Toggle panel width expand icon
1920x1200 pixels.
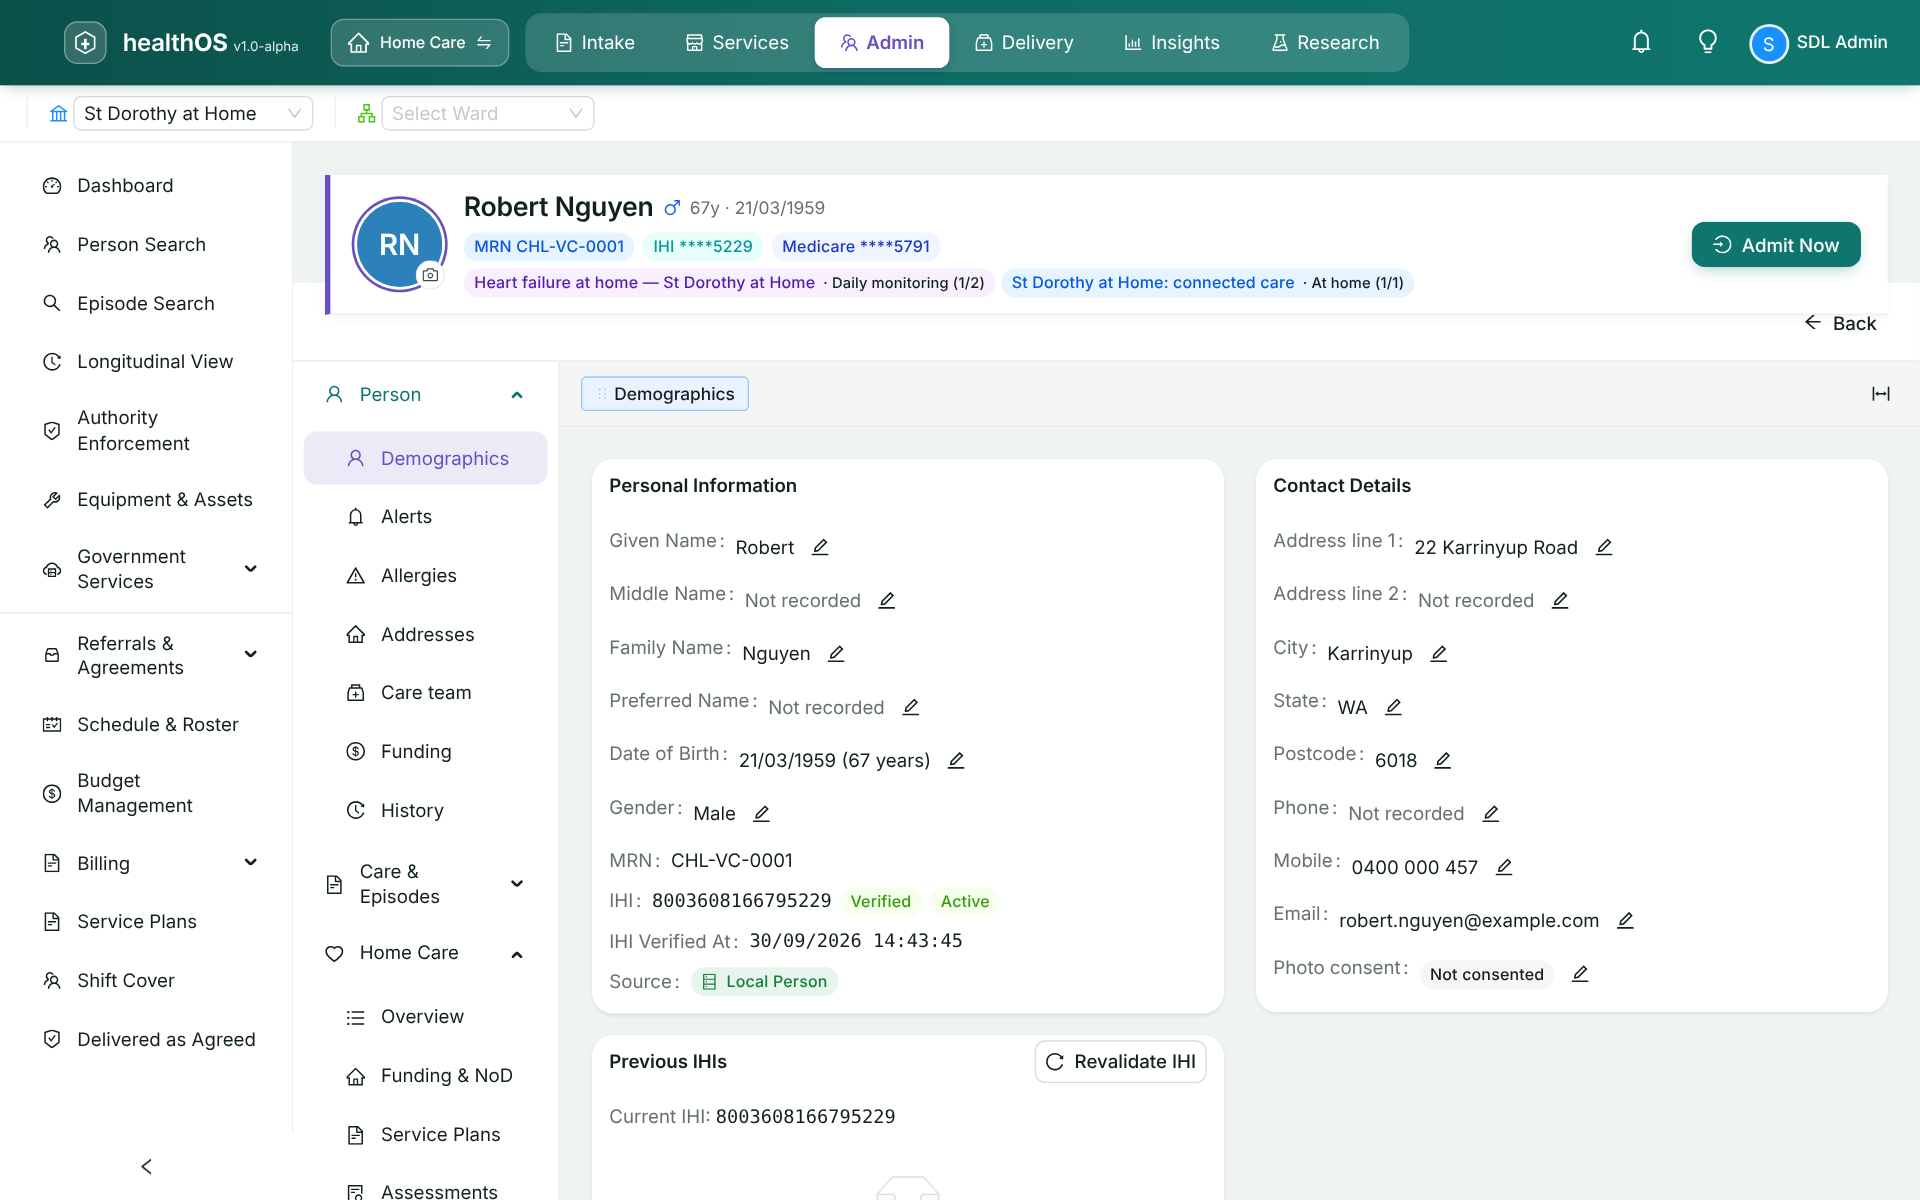click(1881, 394)
